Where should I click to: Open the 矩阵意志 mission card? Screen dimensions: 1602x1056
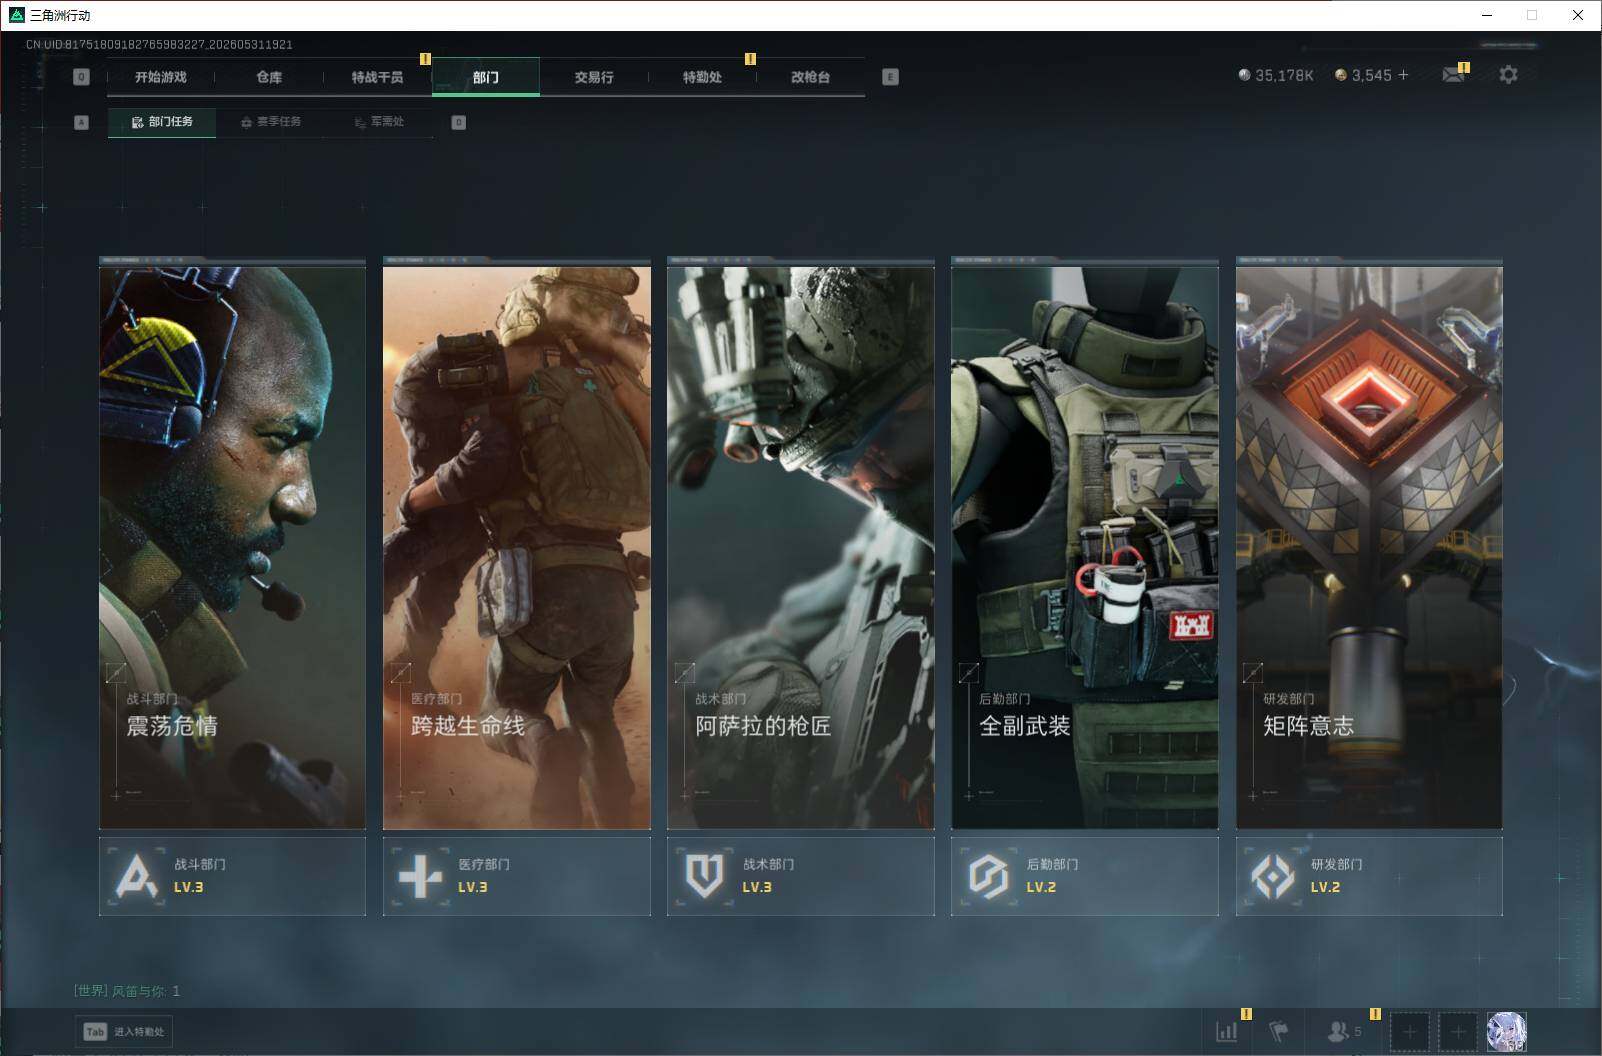coord(1369,543)
